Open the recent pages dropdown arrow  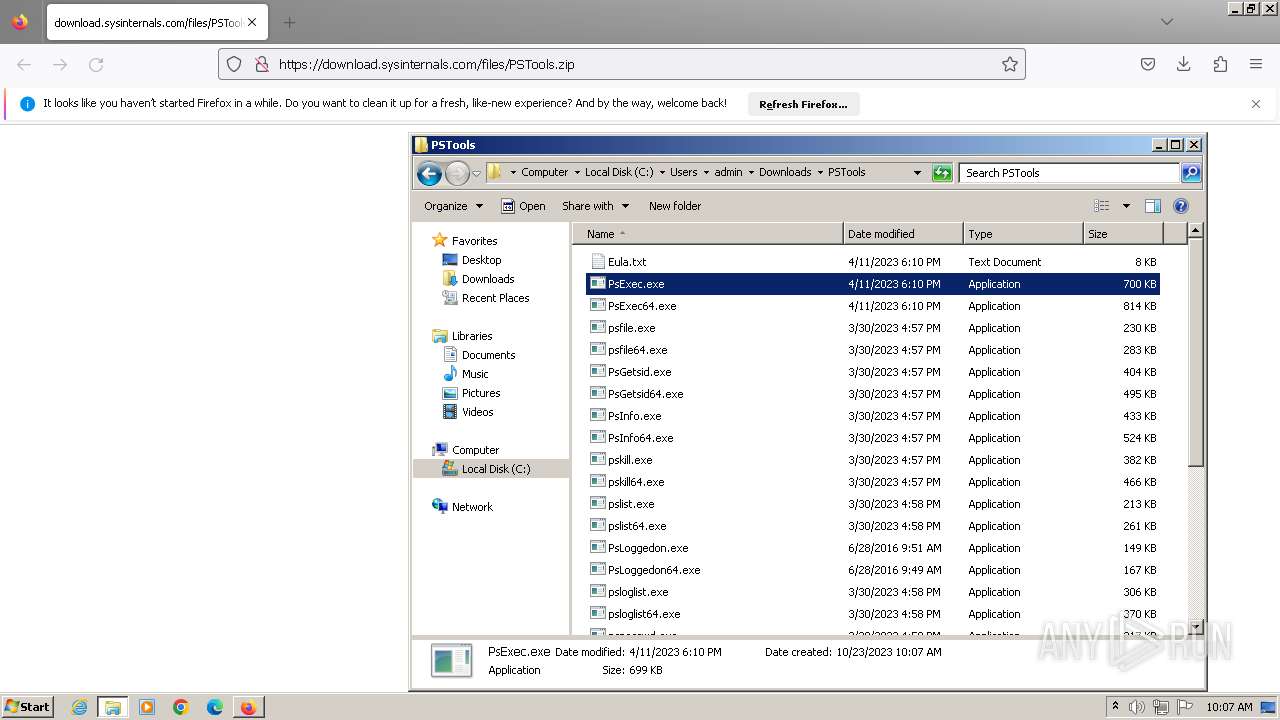point(476,173)
